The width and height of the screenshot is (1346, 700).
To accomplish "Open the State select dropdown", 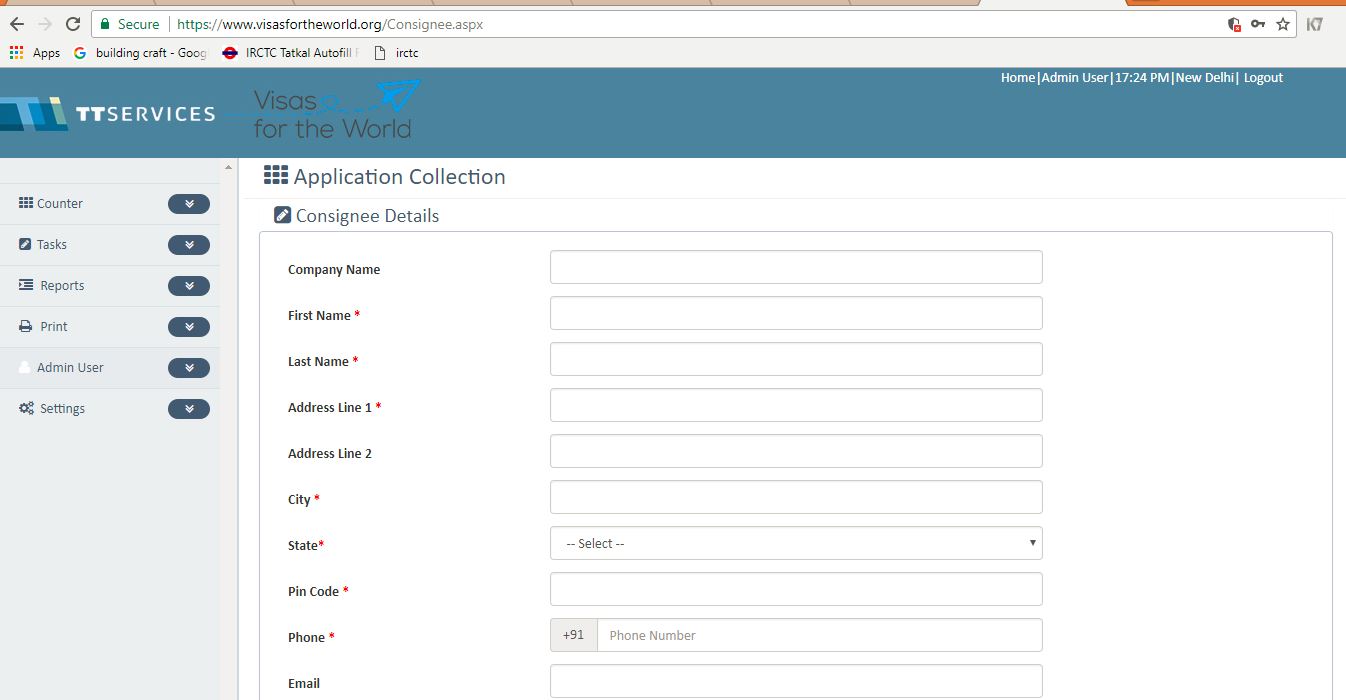I will pos(796,544).
